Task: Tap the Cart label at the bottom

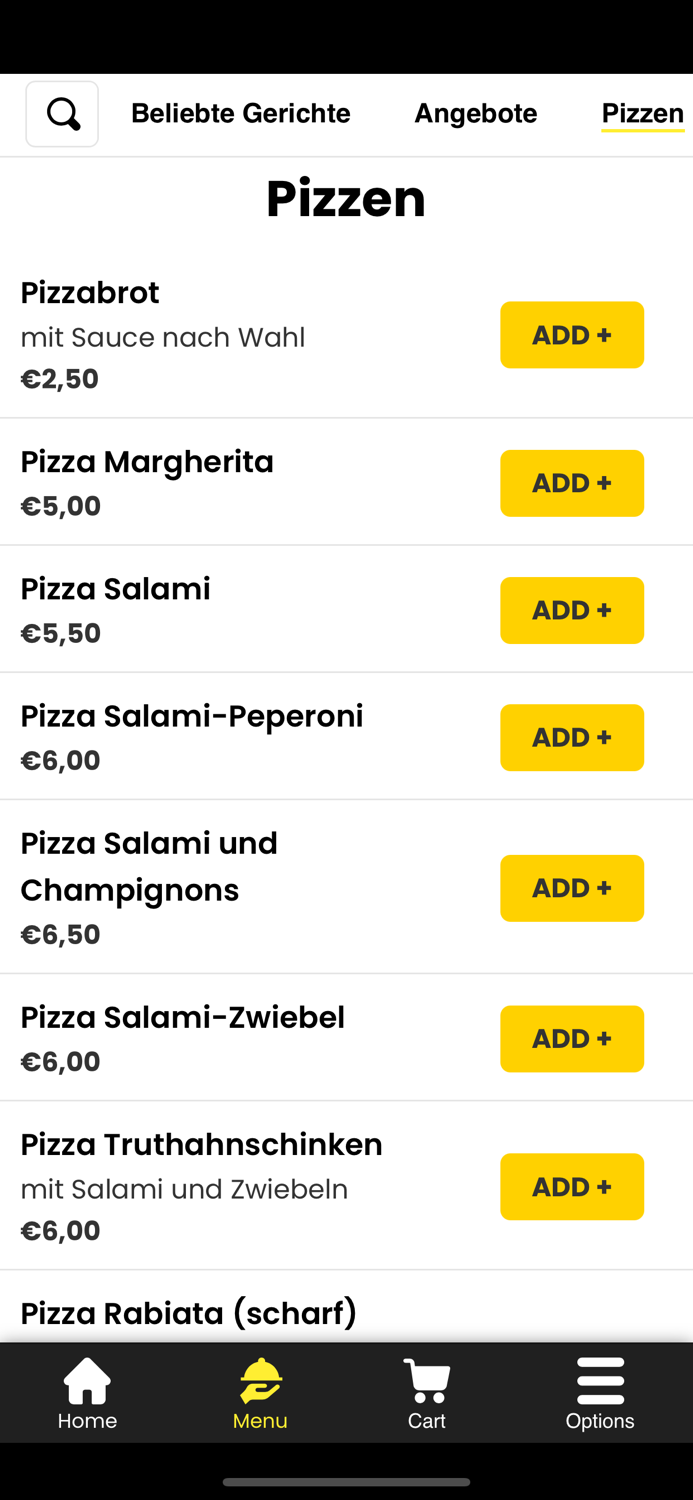Action: [x=427, y=1421]
